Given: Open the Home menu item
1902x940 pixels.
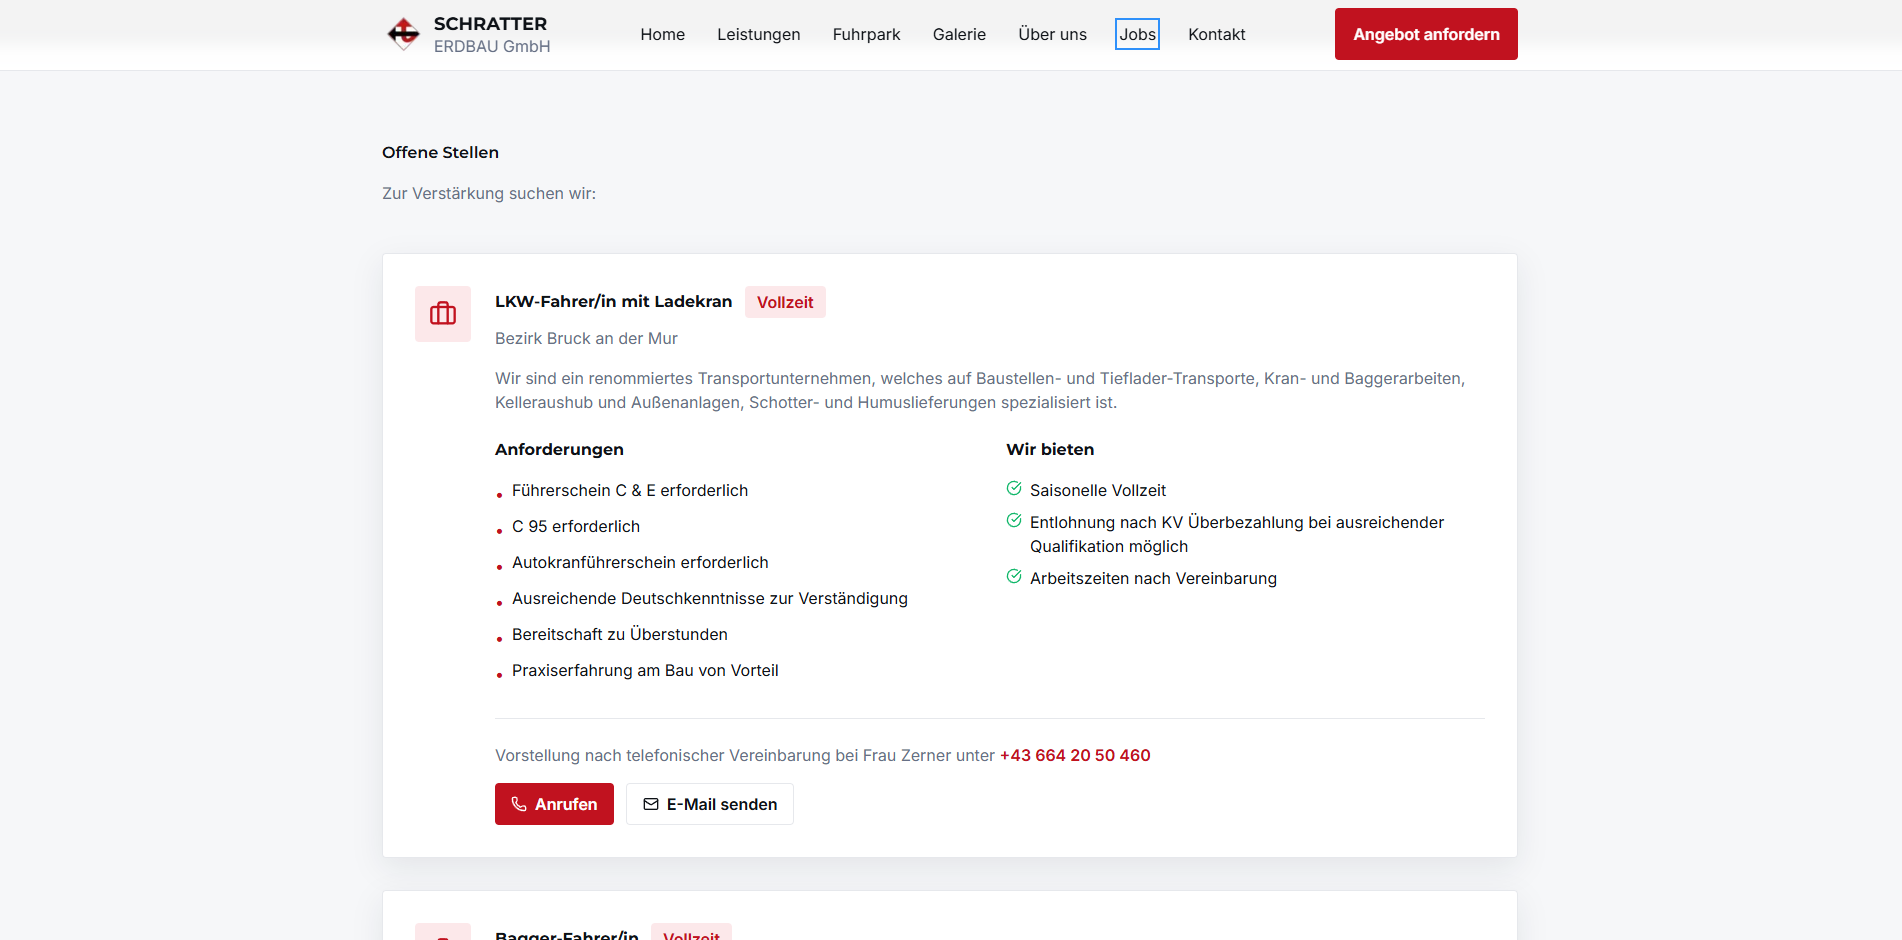Looking at the screenshot, I should coord(663,34).
